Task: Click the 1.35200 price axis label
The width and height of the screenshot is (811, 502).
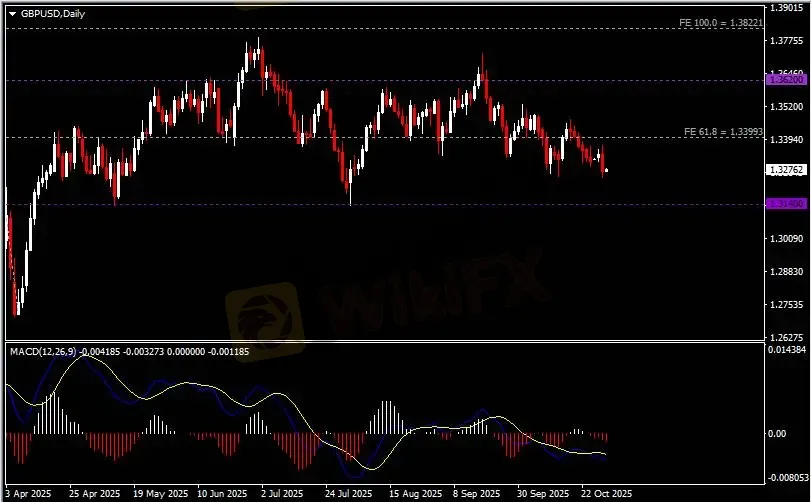Action: pyautogui.click(x=787, y=107)
